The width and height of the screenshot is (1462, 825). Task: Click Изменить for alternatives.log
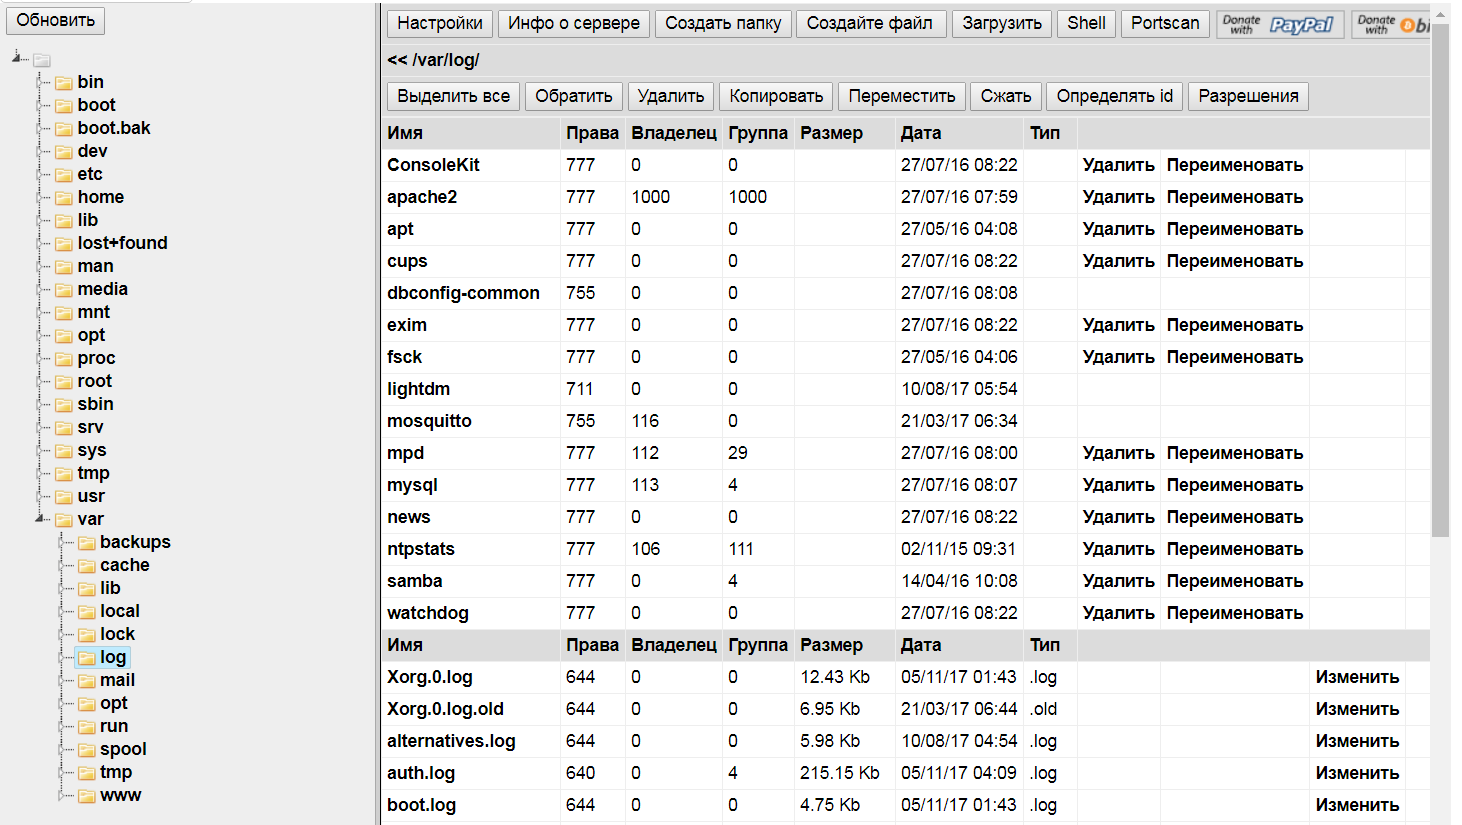click(1357, 741)
